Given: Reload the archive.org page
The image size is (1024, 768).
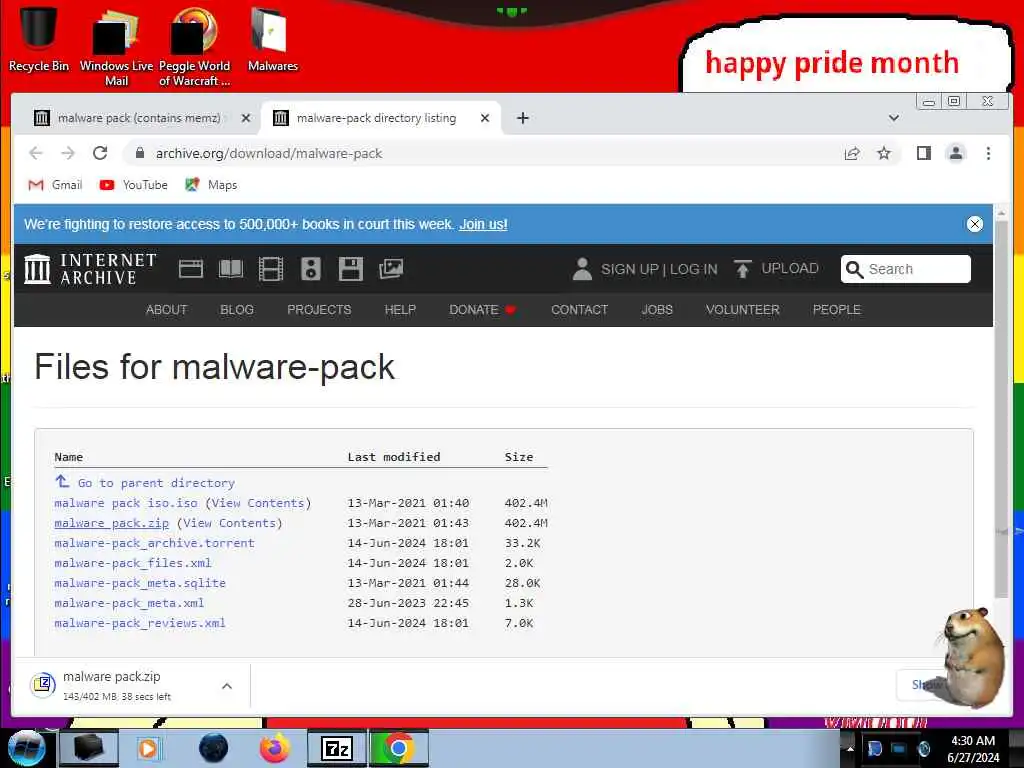Looking at the screenshot, I should 100,153.
